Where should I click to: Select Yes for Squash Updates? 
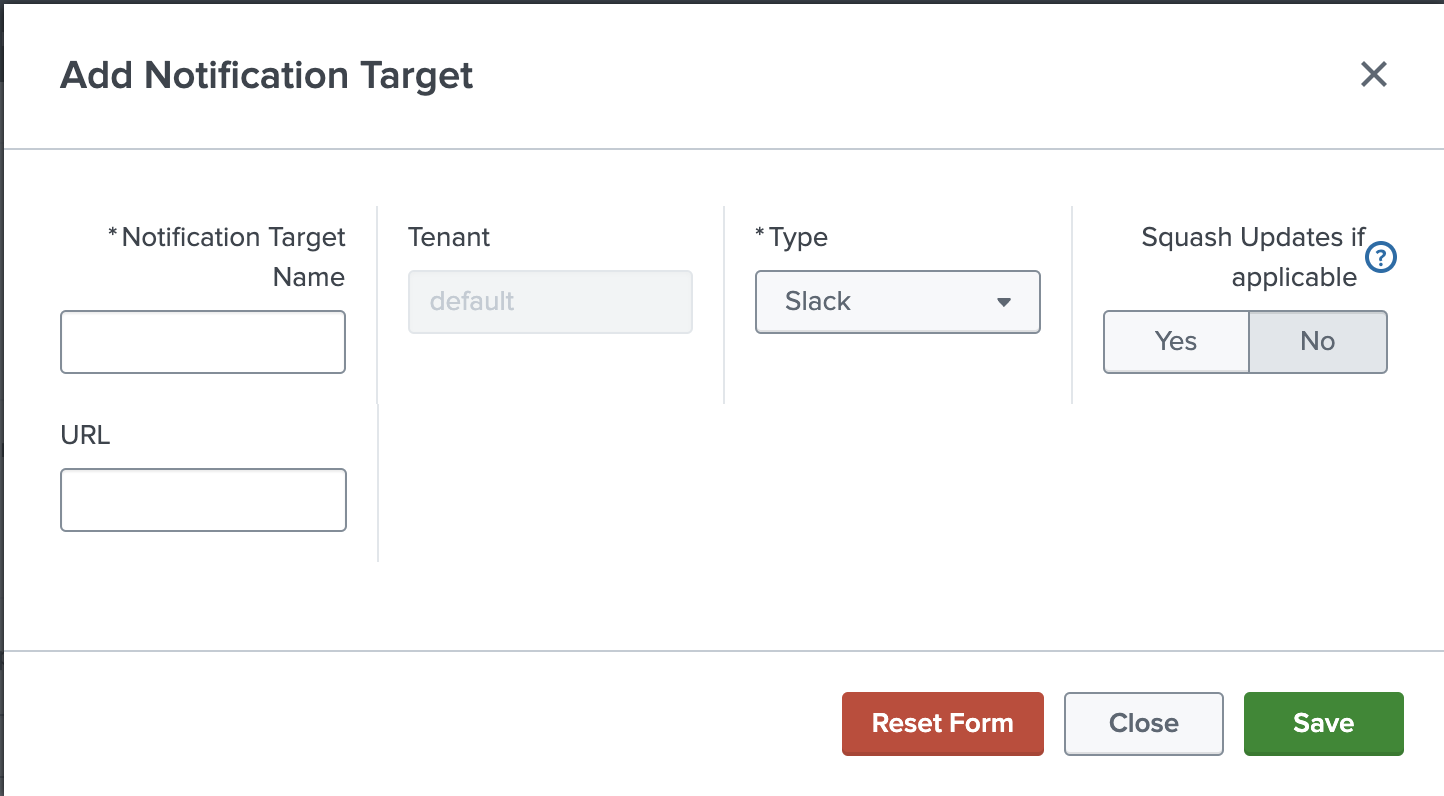[1176, 342]
